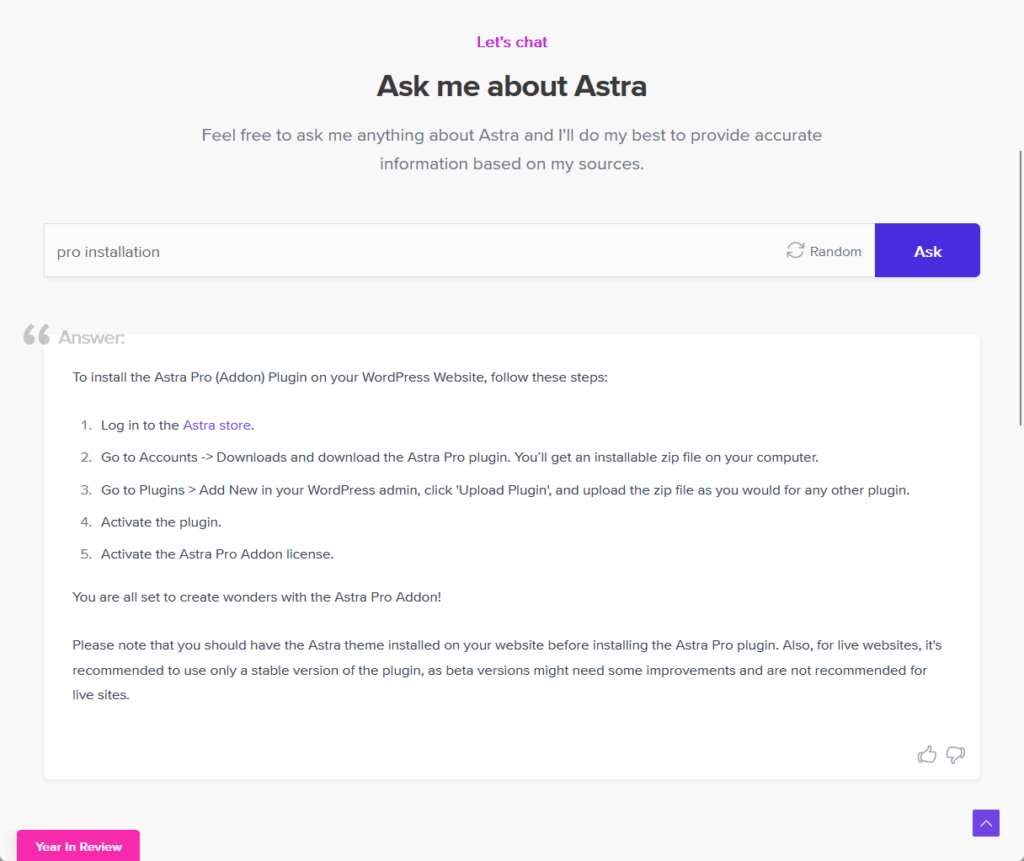Click 'To install the Astra Pro (Addon) Plugin' sentence
Viewport: 1024px width, 861px height.
coord(340,378)
